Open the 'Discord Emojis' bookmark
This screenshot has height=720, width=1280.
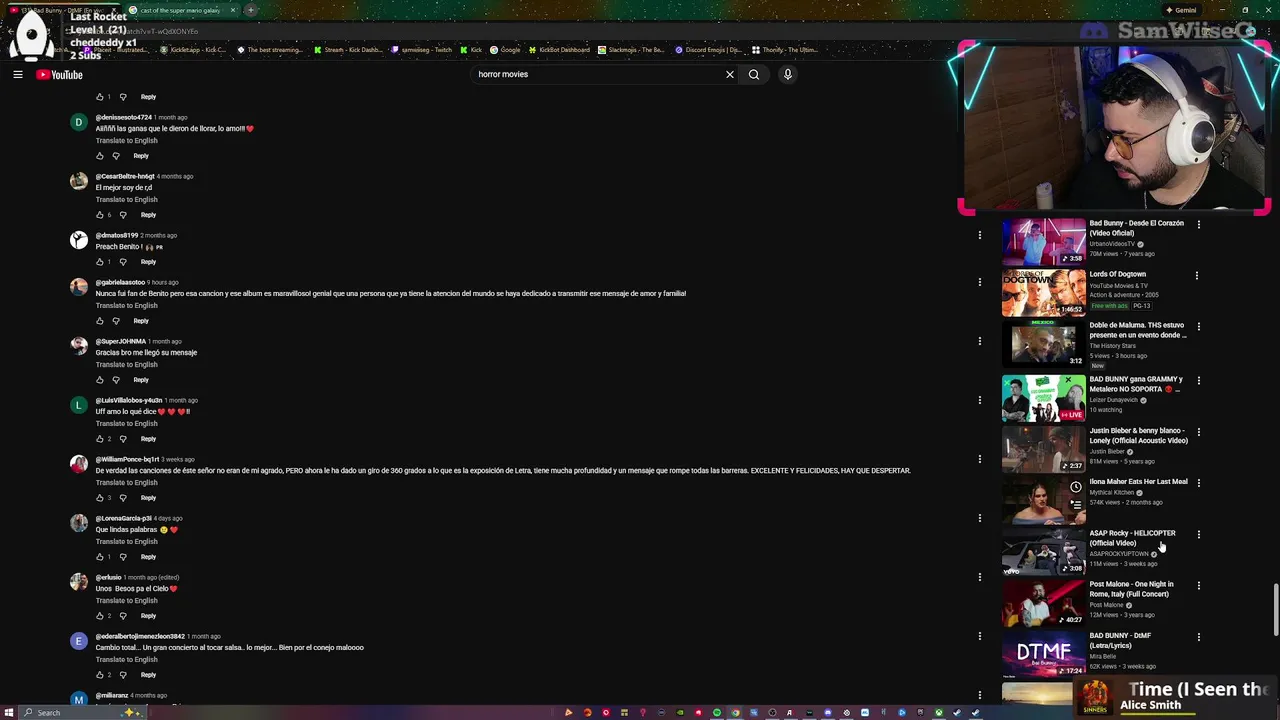708,50
